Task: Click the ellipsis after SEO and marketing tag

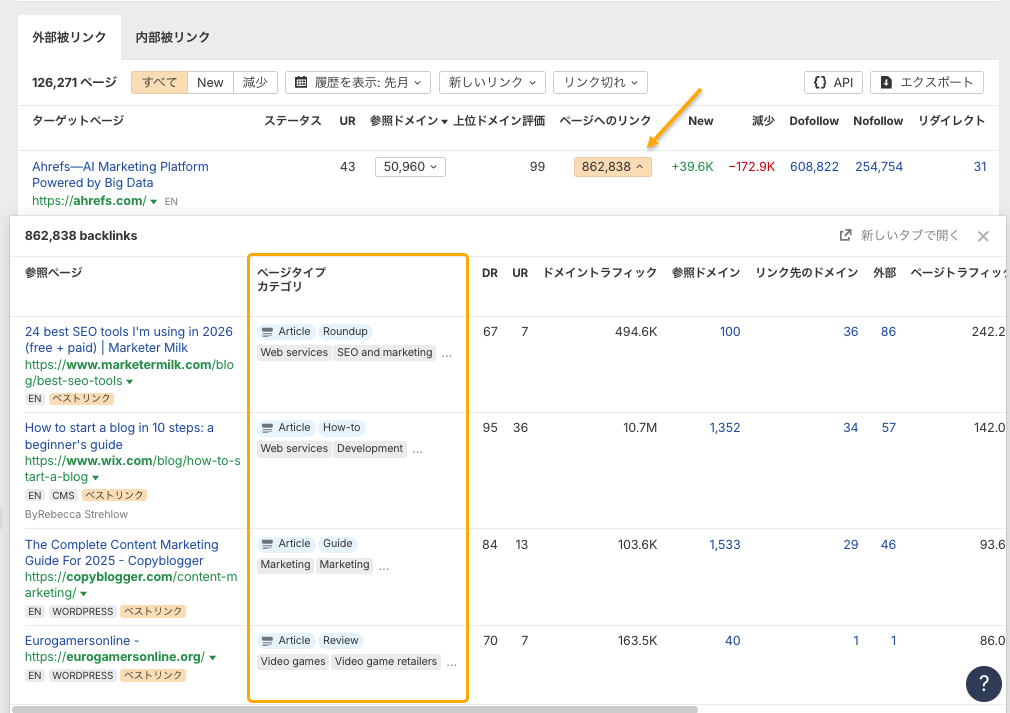Action: [447, 353]
